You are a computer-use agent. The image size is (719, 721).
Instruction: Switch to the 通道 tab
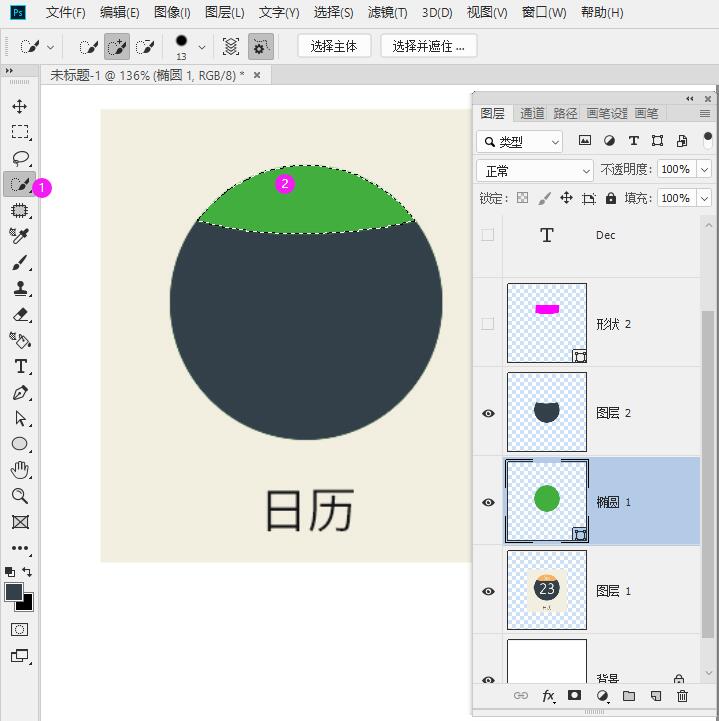(532, 114)
